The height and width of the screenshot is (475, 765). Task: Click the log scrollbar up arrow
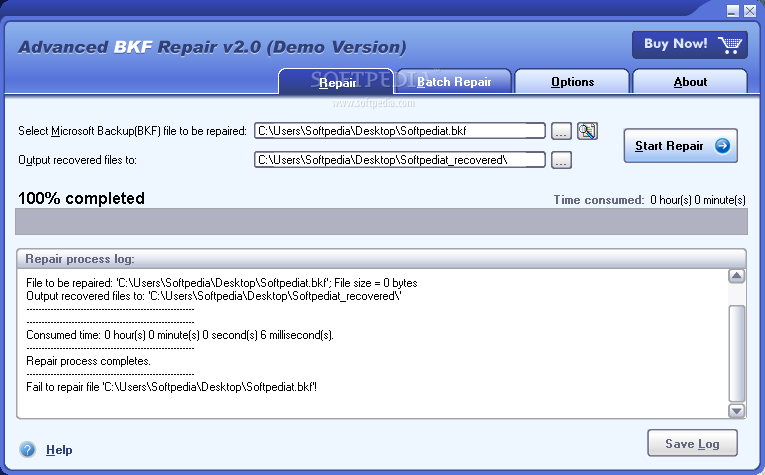(x=736, y=276)
